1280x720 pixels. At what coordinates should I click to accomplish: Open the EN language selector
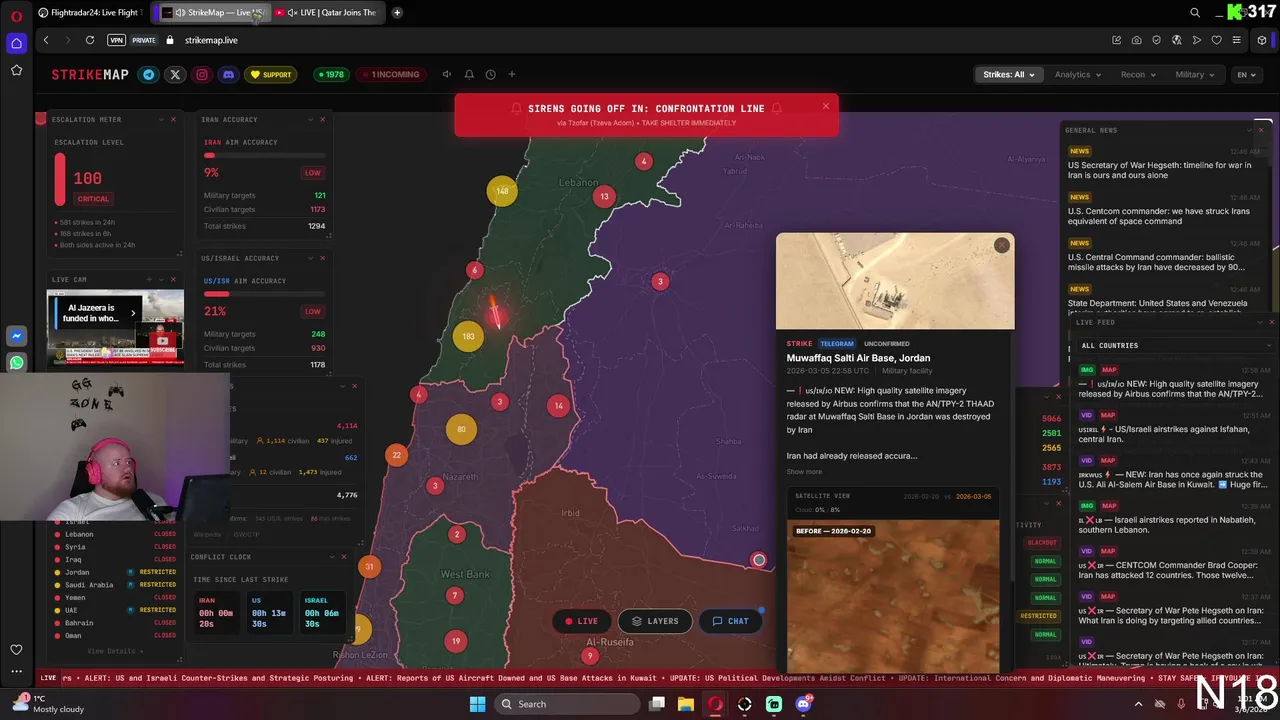point(1246,74)
